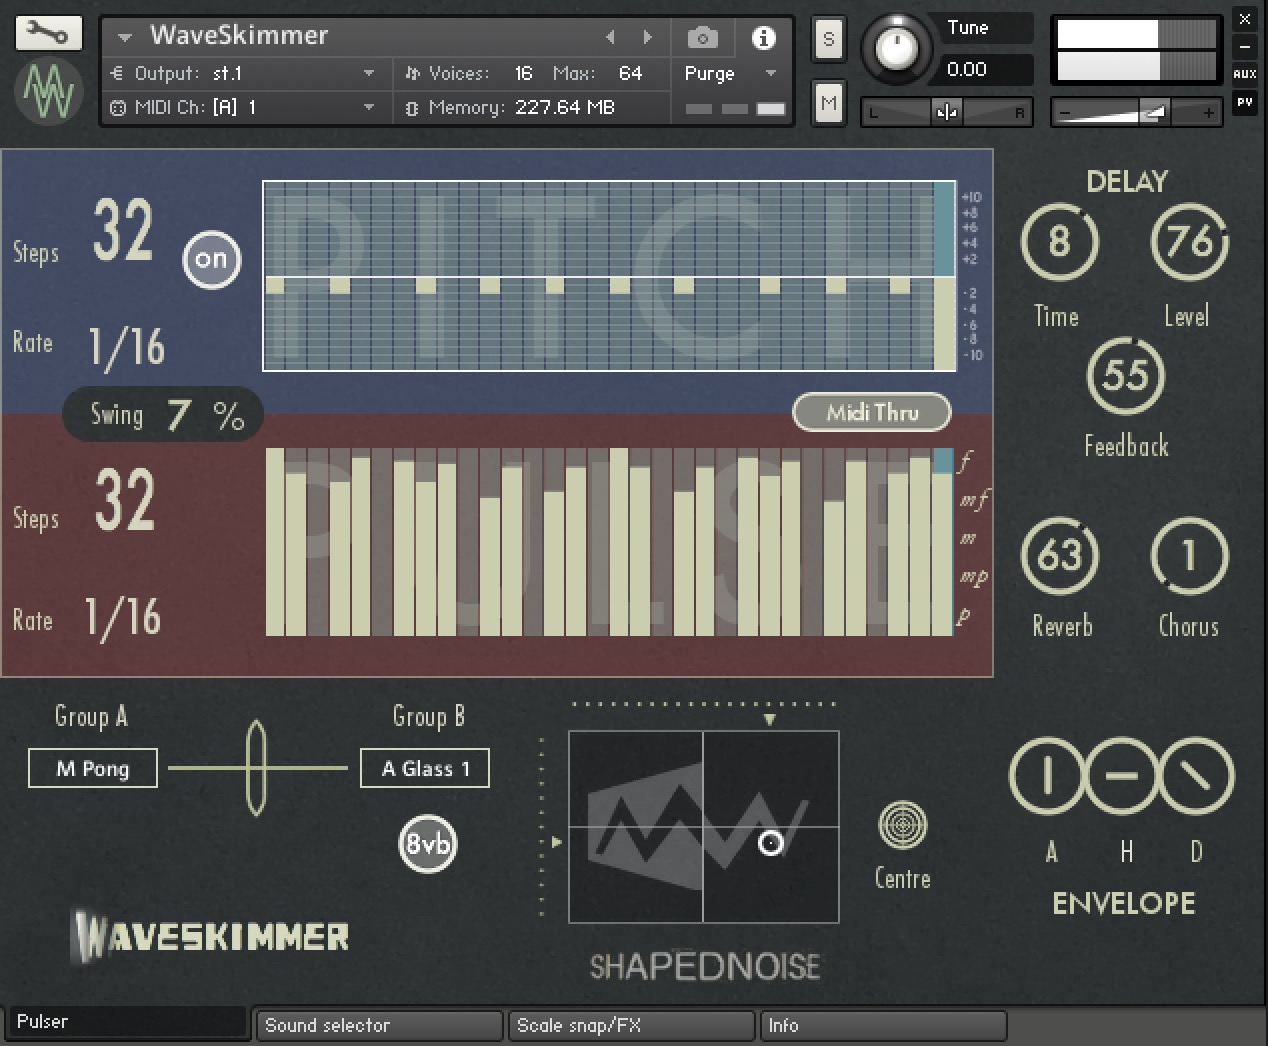
Task: Expand the Purge dropdown menu
Action: (x=770, y=73)
